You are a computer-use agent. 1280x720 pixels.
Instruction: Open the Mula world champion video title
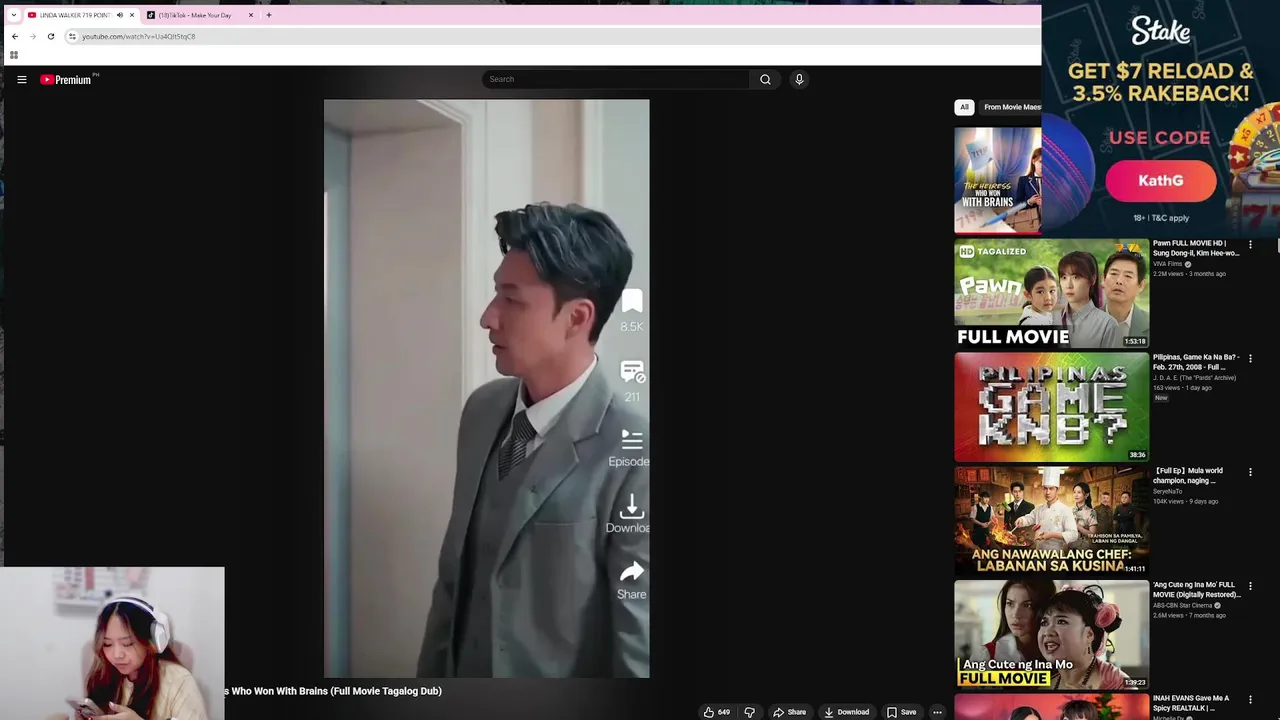pyautogui.click(x=1190, y=476)
